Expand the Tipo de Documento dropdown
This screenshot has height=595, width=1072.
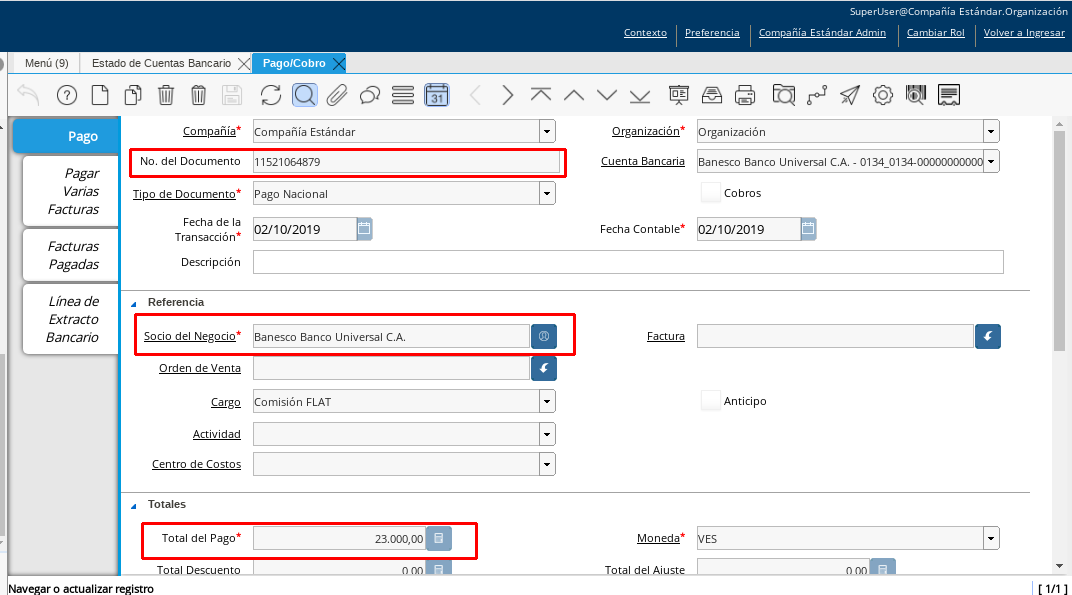[547, 193]
